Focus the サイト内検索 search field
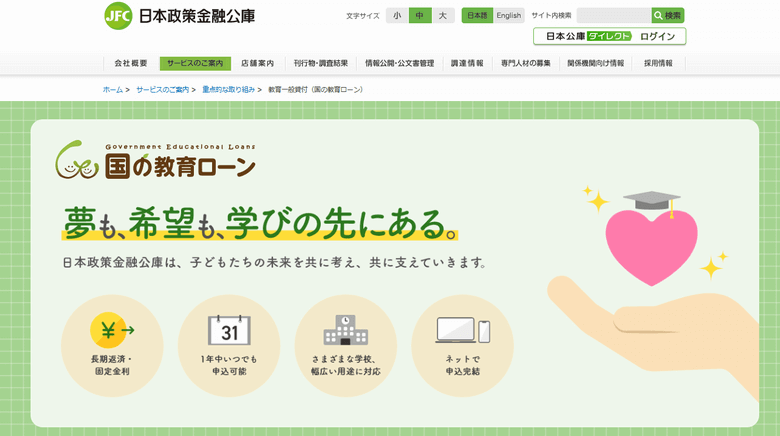780x436 pixels. [614, 15]
